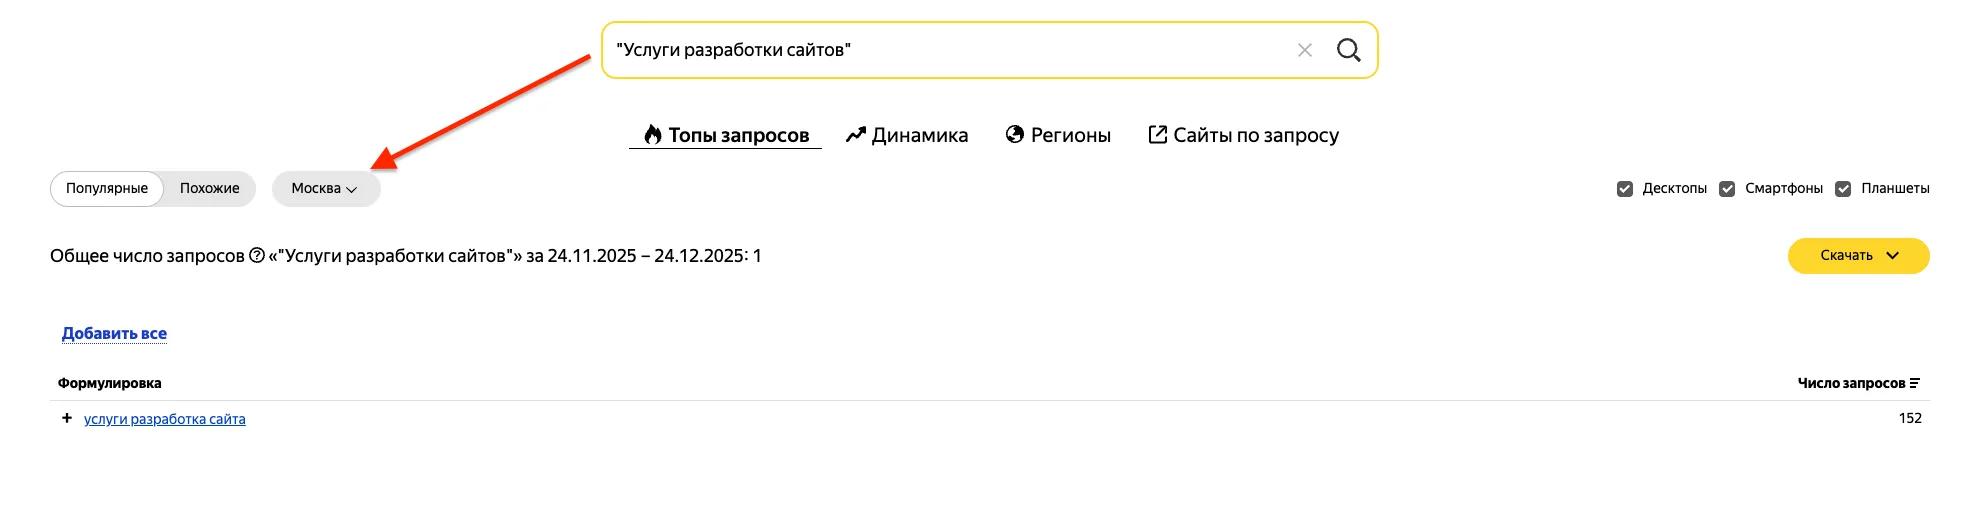
Task: Click plus icon beside услуги разработка сайта
Action: coord(67,418)
